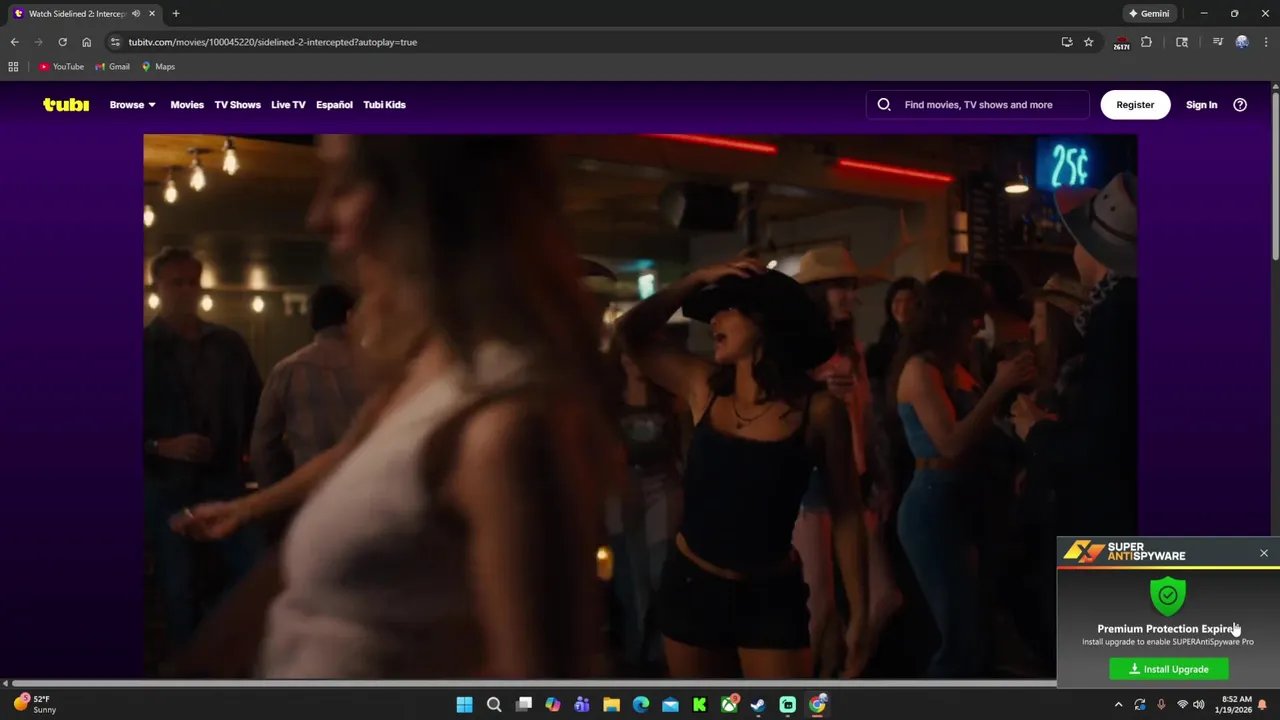Open the red extension with 2617 badge

1121,42
